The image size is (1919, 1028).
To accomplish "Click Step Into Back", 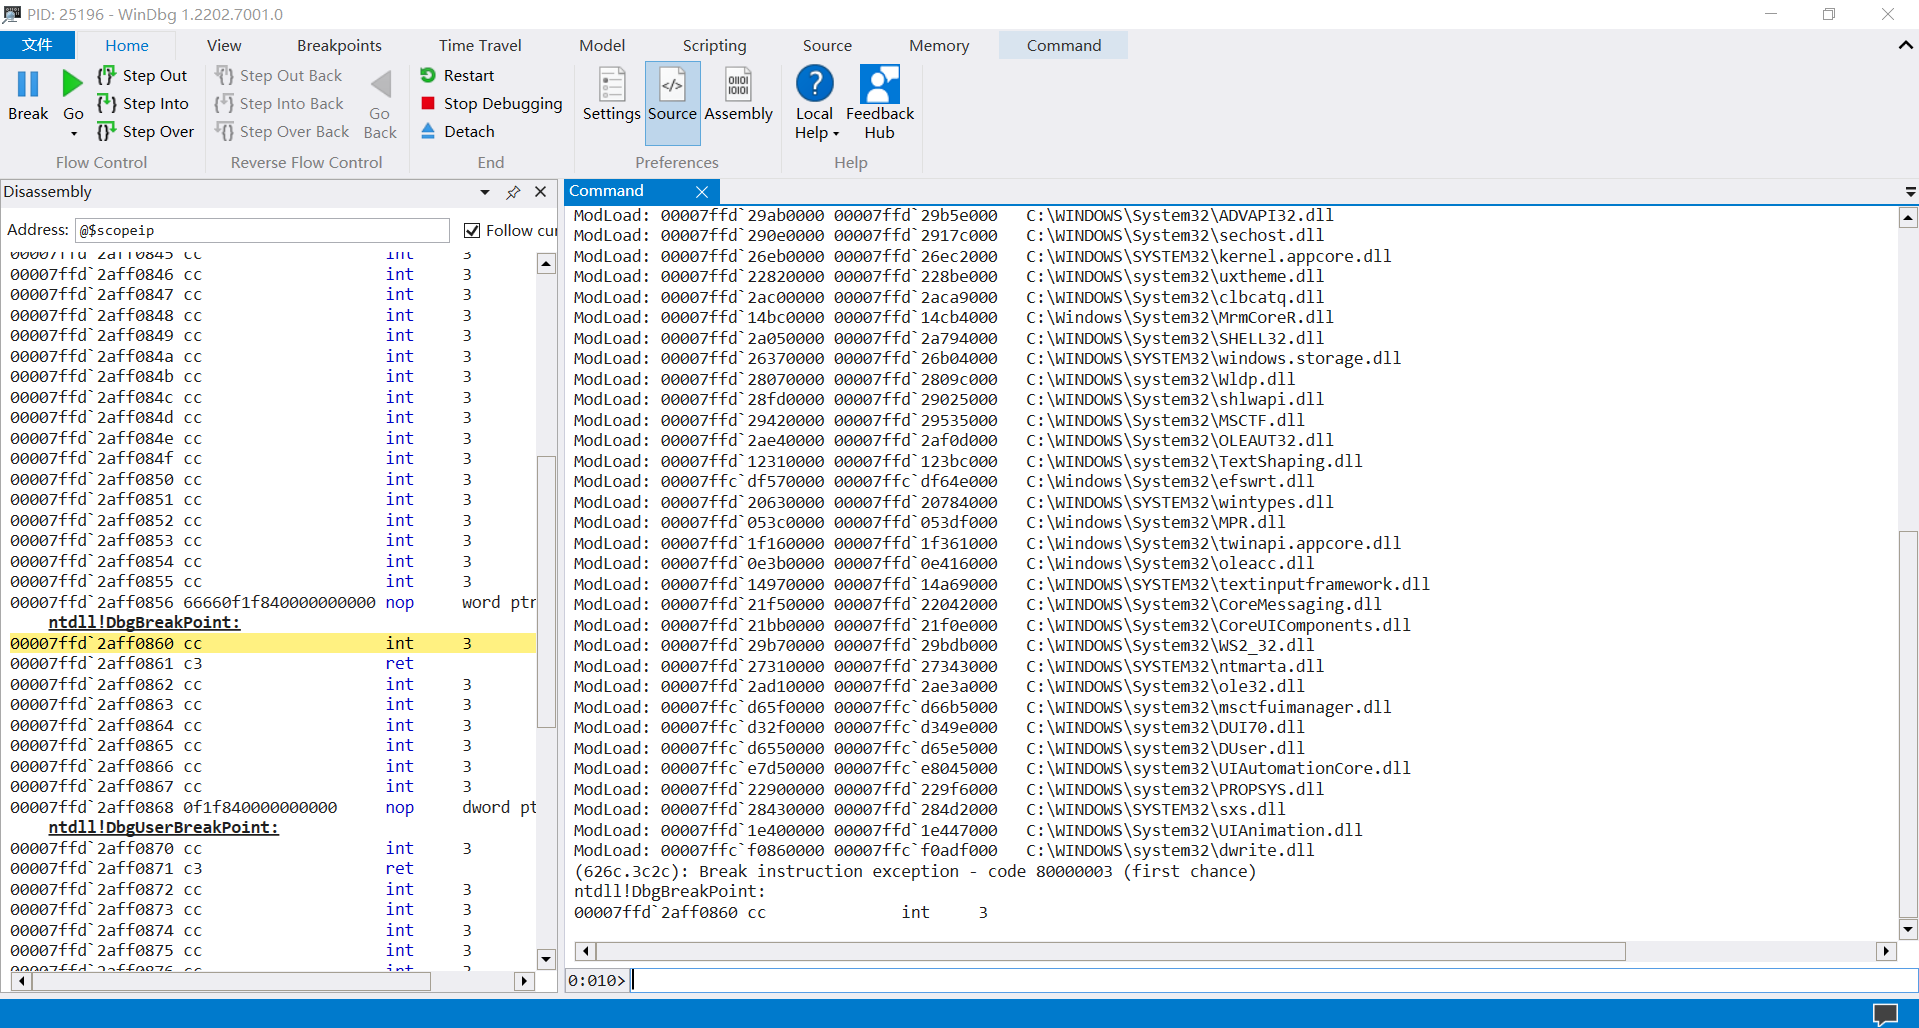I will pos(279,104).
